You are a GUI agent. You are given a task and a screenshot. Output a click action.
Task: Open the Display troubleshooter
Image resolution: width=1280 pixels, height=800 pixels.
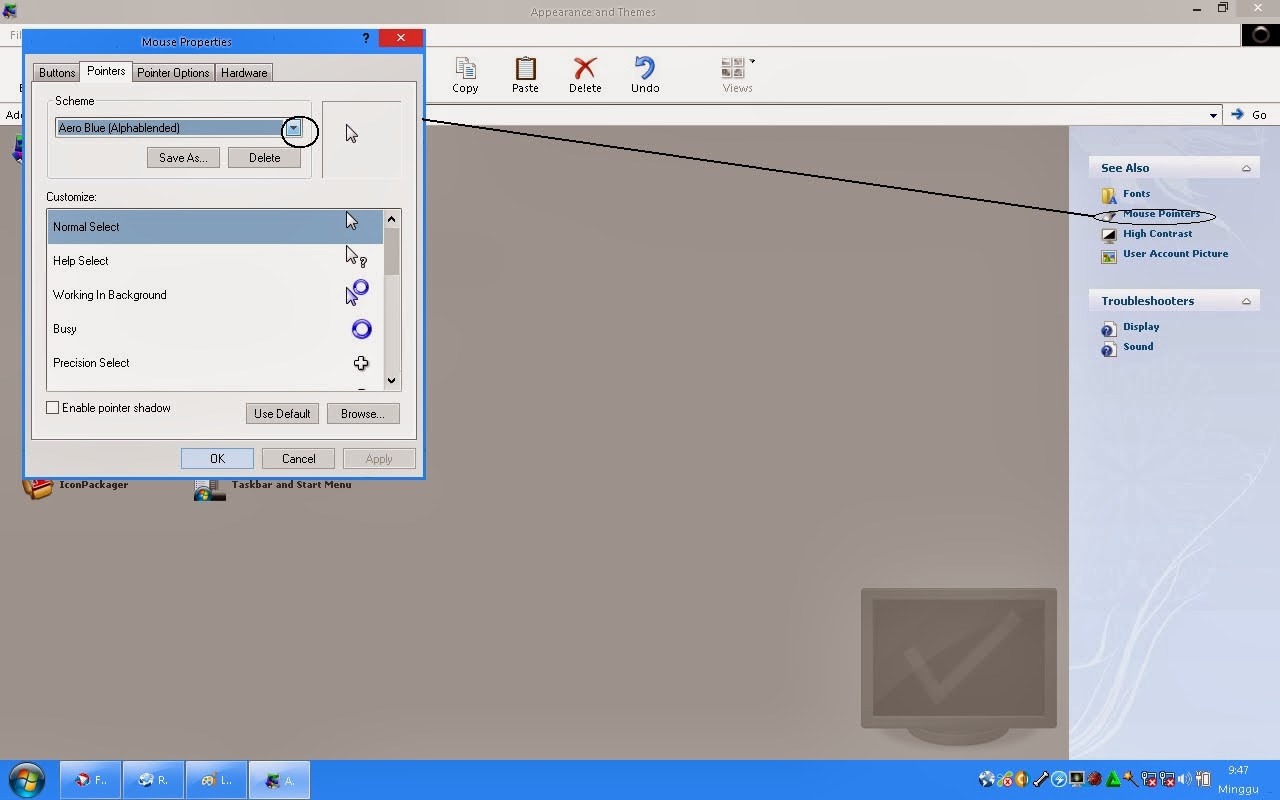click(1141, 326)
